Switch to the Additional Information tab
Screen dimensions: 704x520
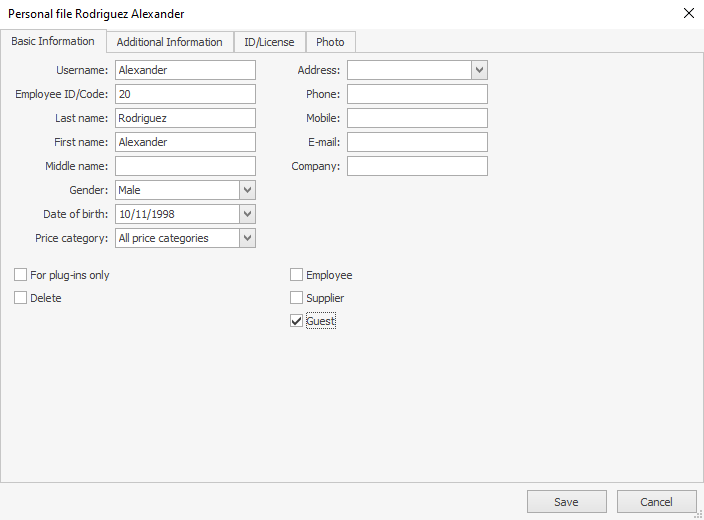point(169,42)
